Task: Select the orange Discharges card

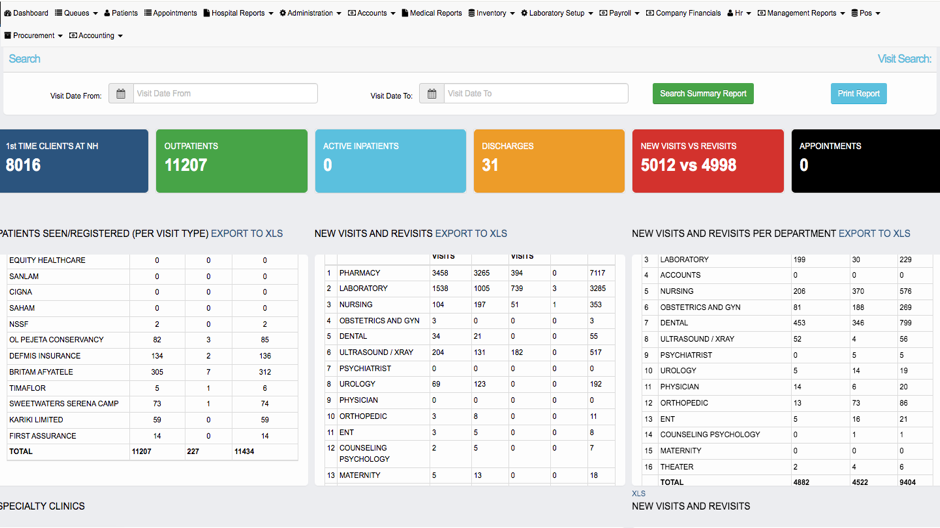Action: tap(549, 161)
